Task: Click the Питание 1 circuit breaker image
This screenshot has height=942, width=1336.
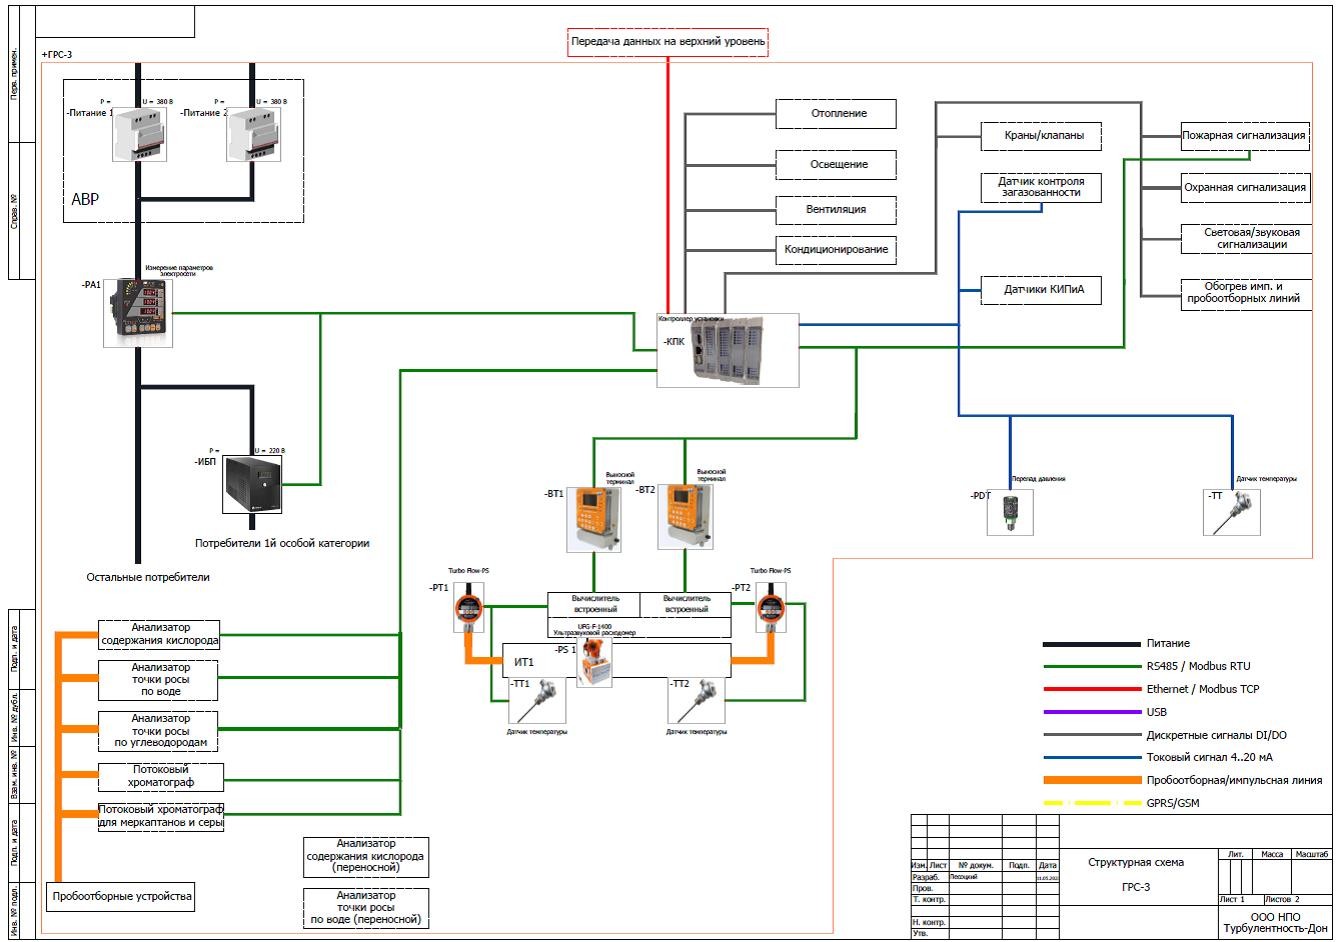Action: (x=140, y=134)
